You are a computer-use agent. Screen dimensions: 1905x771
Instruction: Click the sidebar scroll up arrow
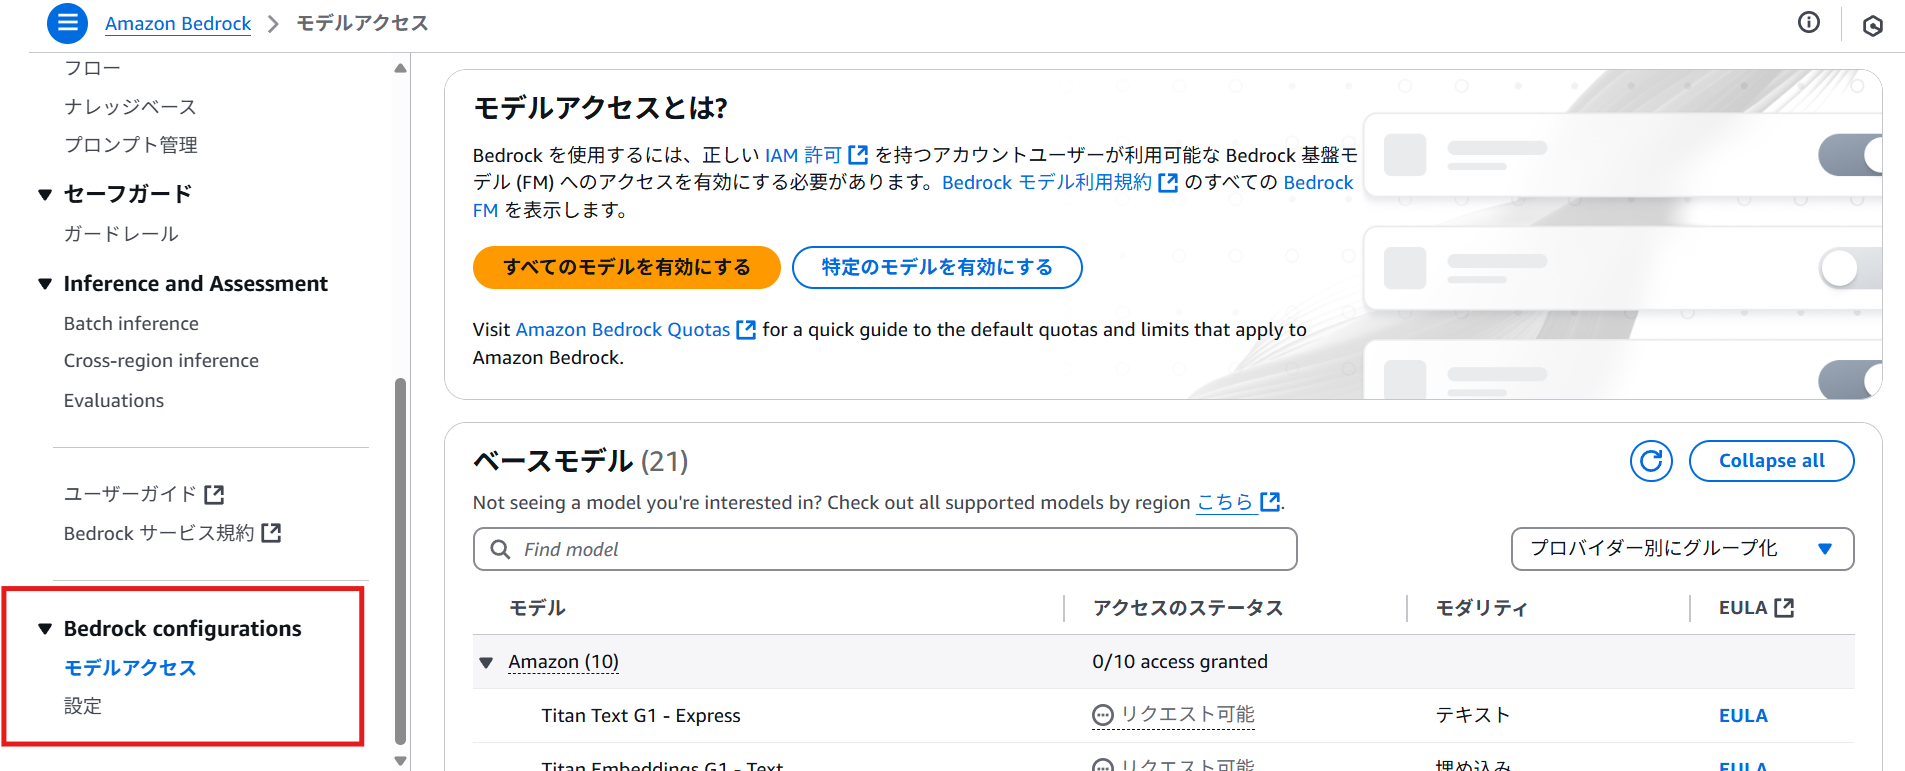(x=400, y=68)
